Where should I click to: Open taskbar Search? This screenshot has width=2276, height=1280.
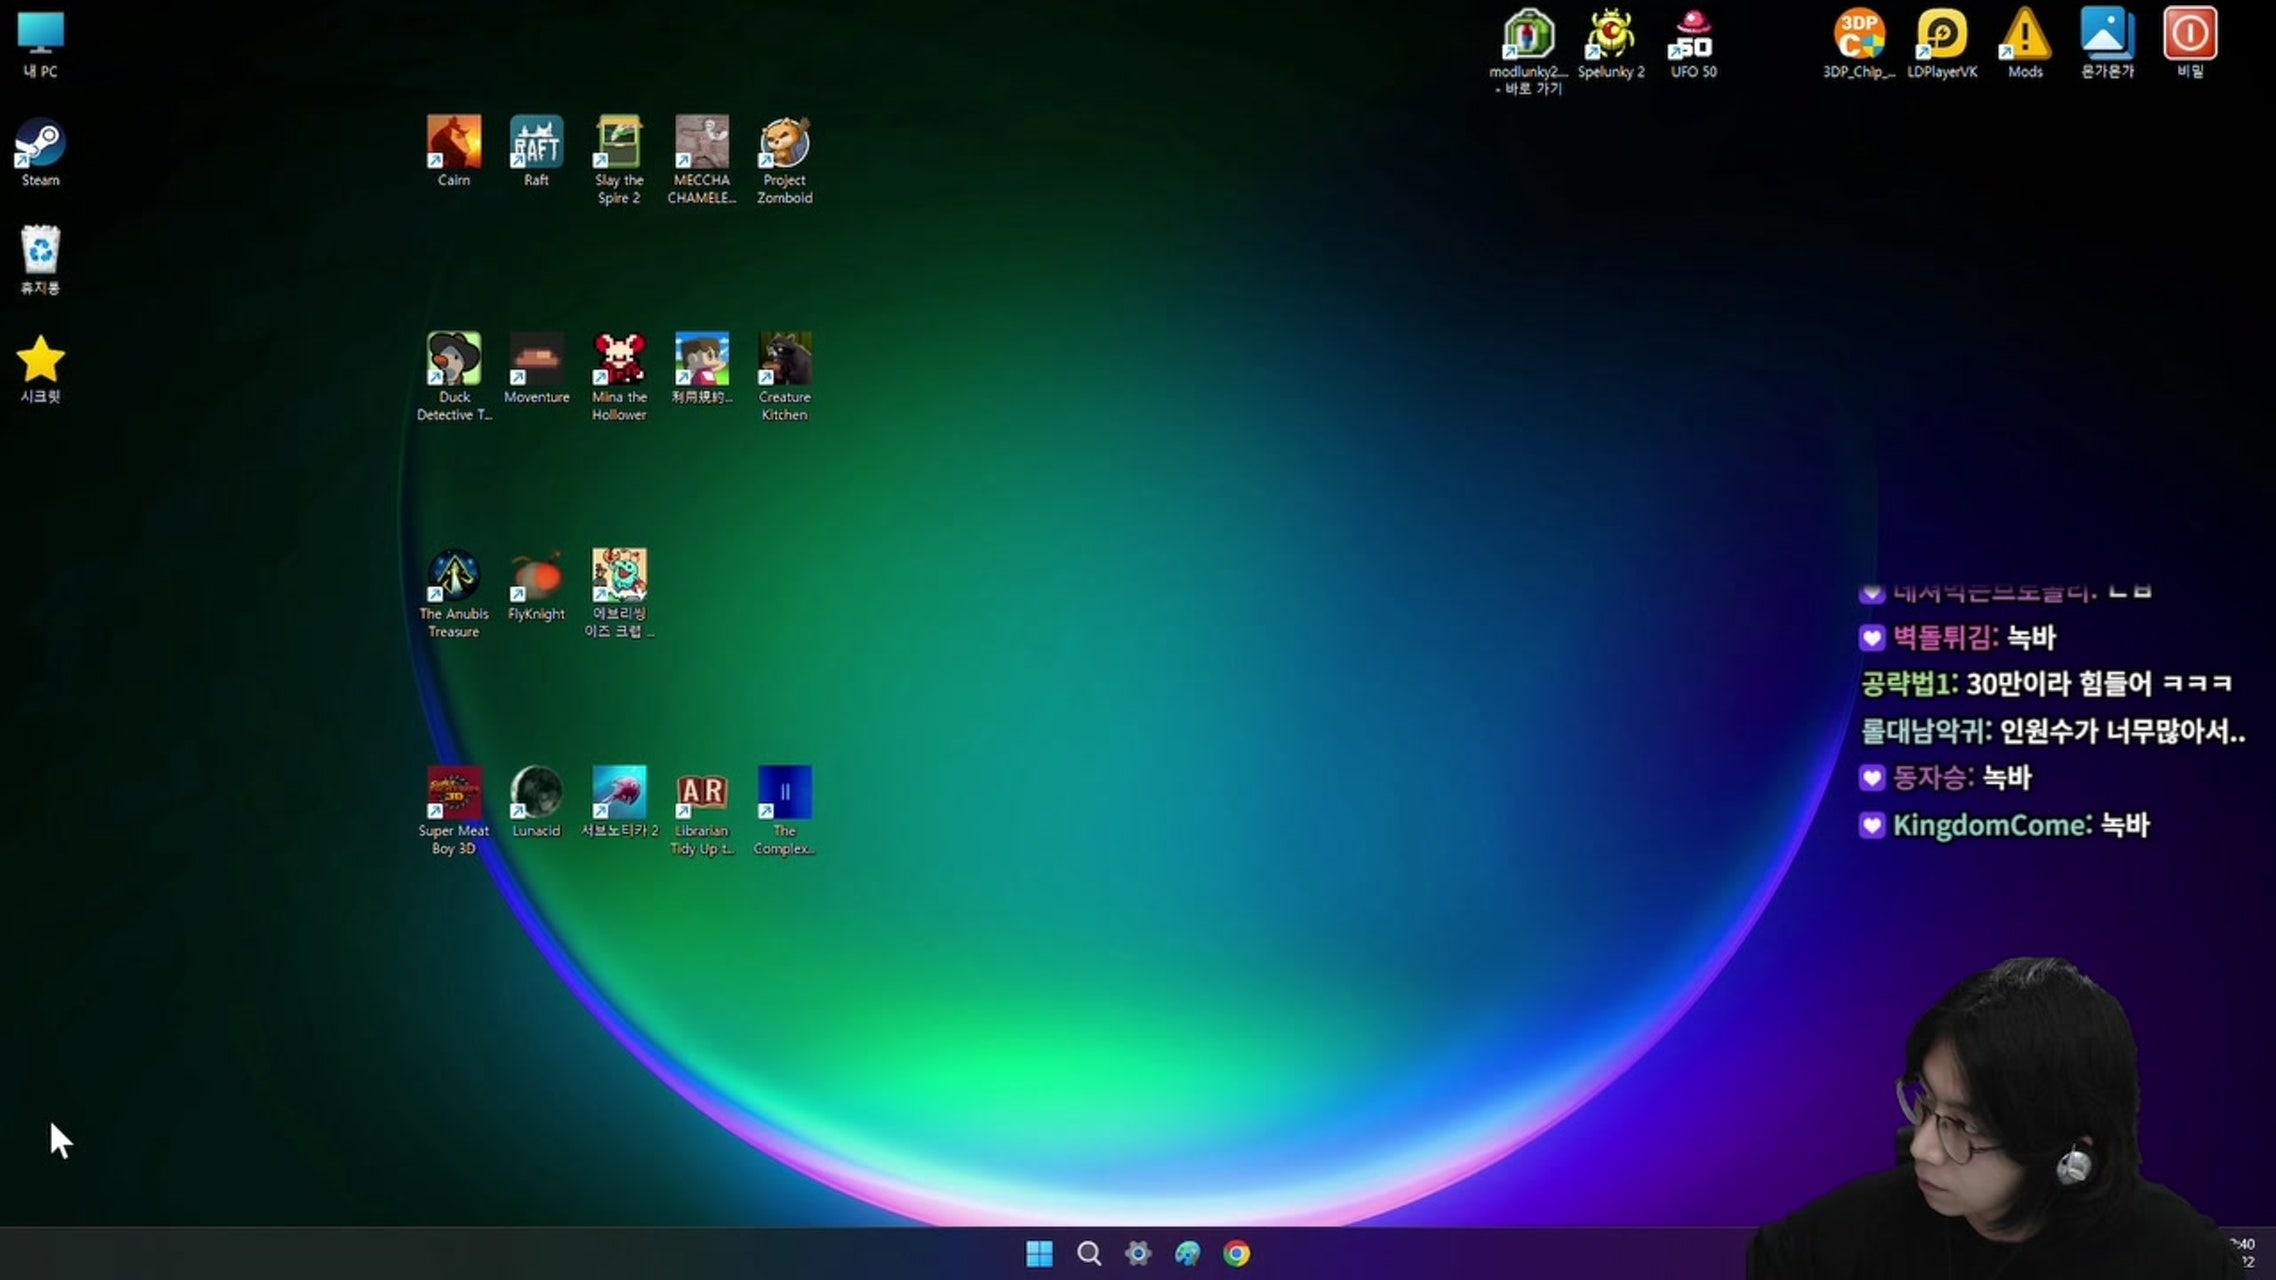click(x=1089, y=1253)
